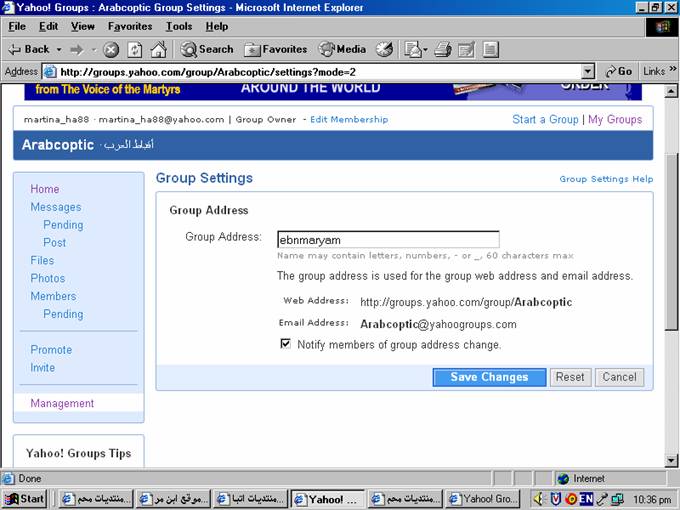Image resolution: width=680 pixels, height=510 pixels.
Task: Click the Discuss toolbar icon
Action: click(x=490, y=50)
